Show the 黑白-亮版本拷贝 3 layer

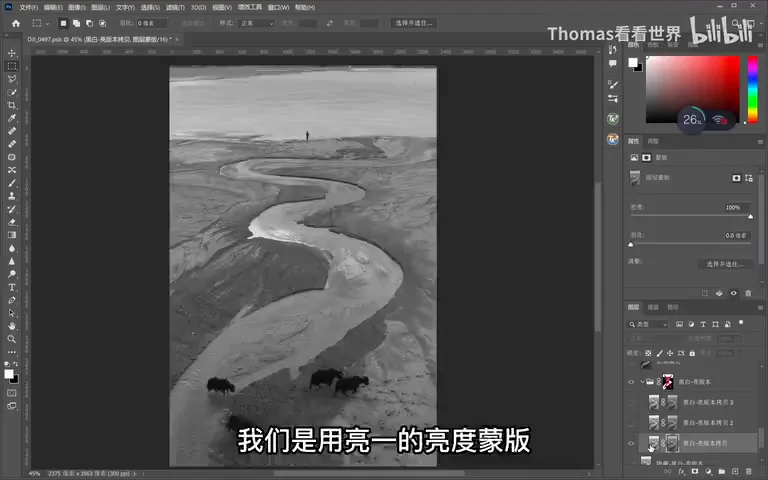coord(631,403)
